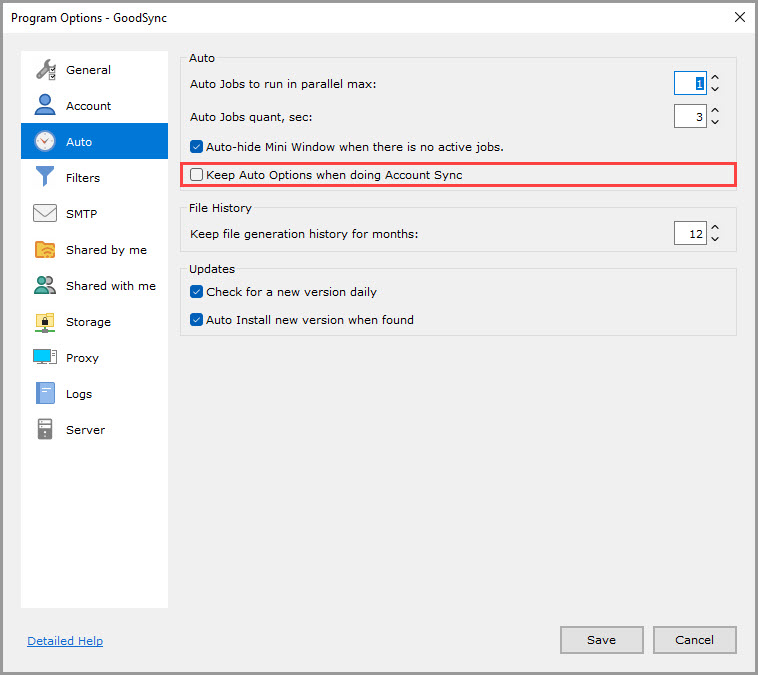
Task: Click 'Auto Jobs quant, sec:' label
Action: tap(251, 117)
